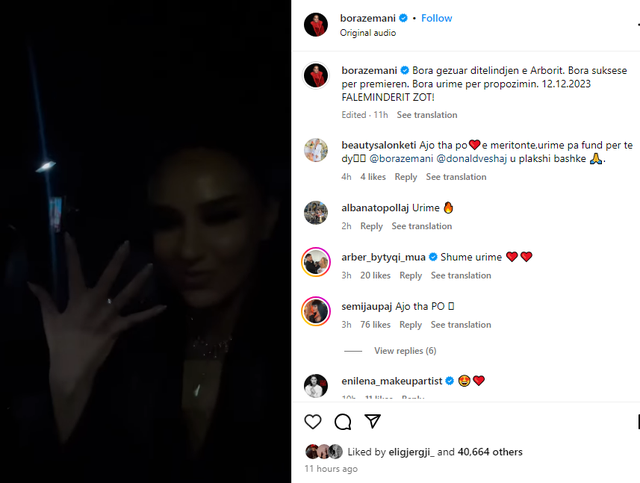Open Original audio link
640x483 pixels.
[x=368, y=33]
